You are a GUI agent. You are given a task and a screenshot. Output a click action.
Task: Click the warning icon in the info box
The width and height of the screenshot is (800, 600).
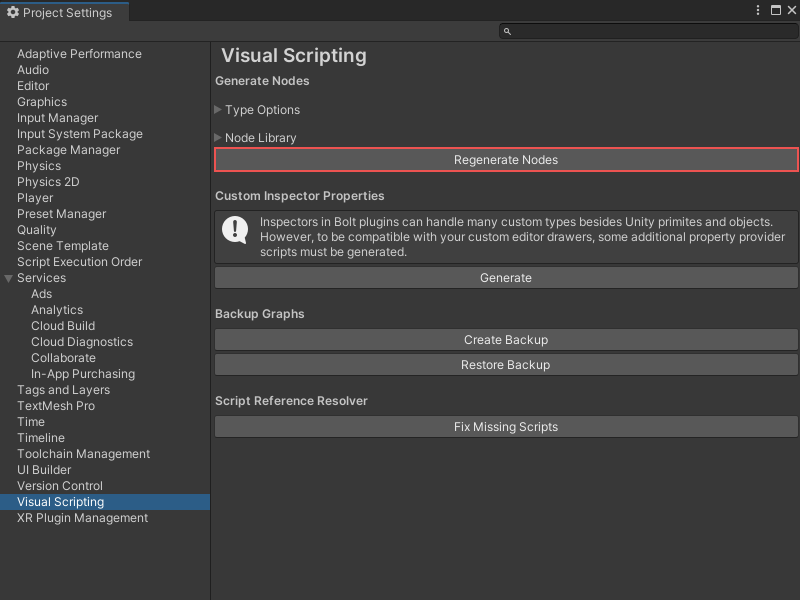point(235,231)
